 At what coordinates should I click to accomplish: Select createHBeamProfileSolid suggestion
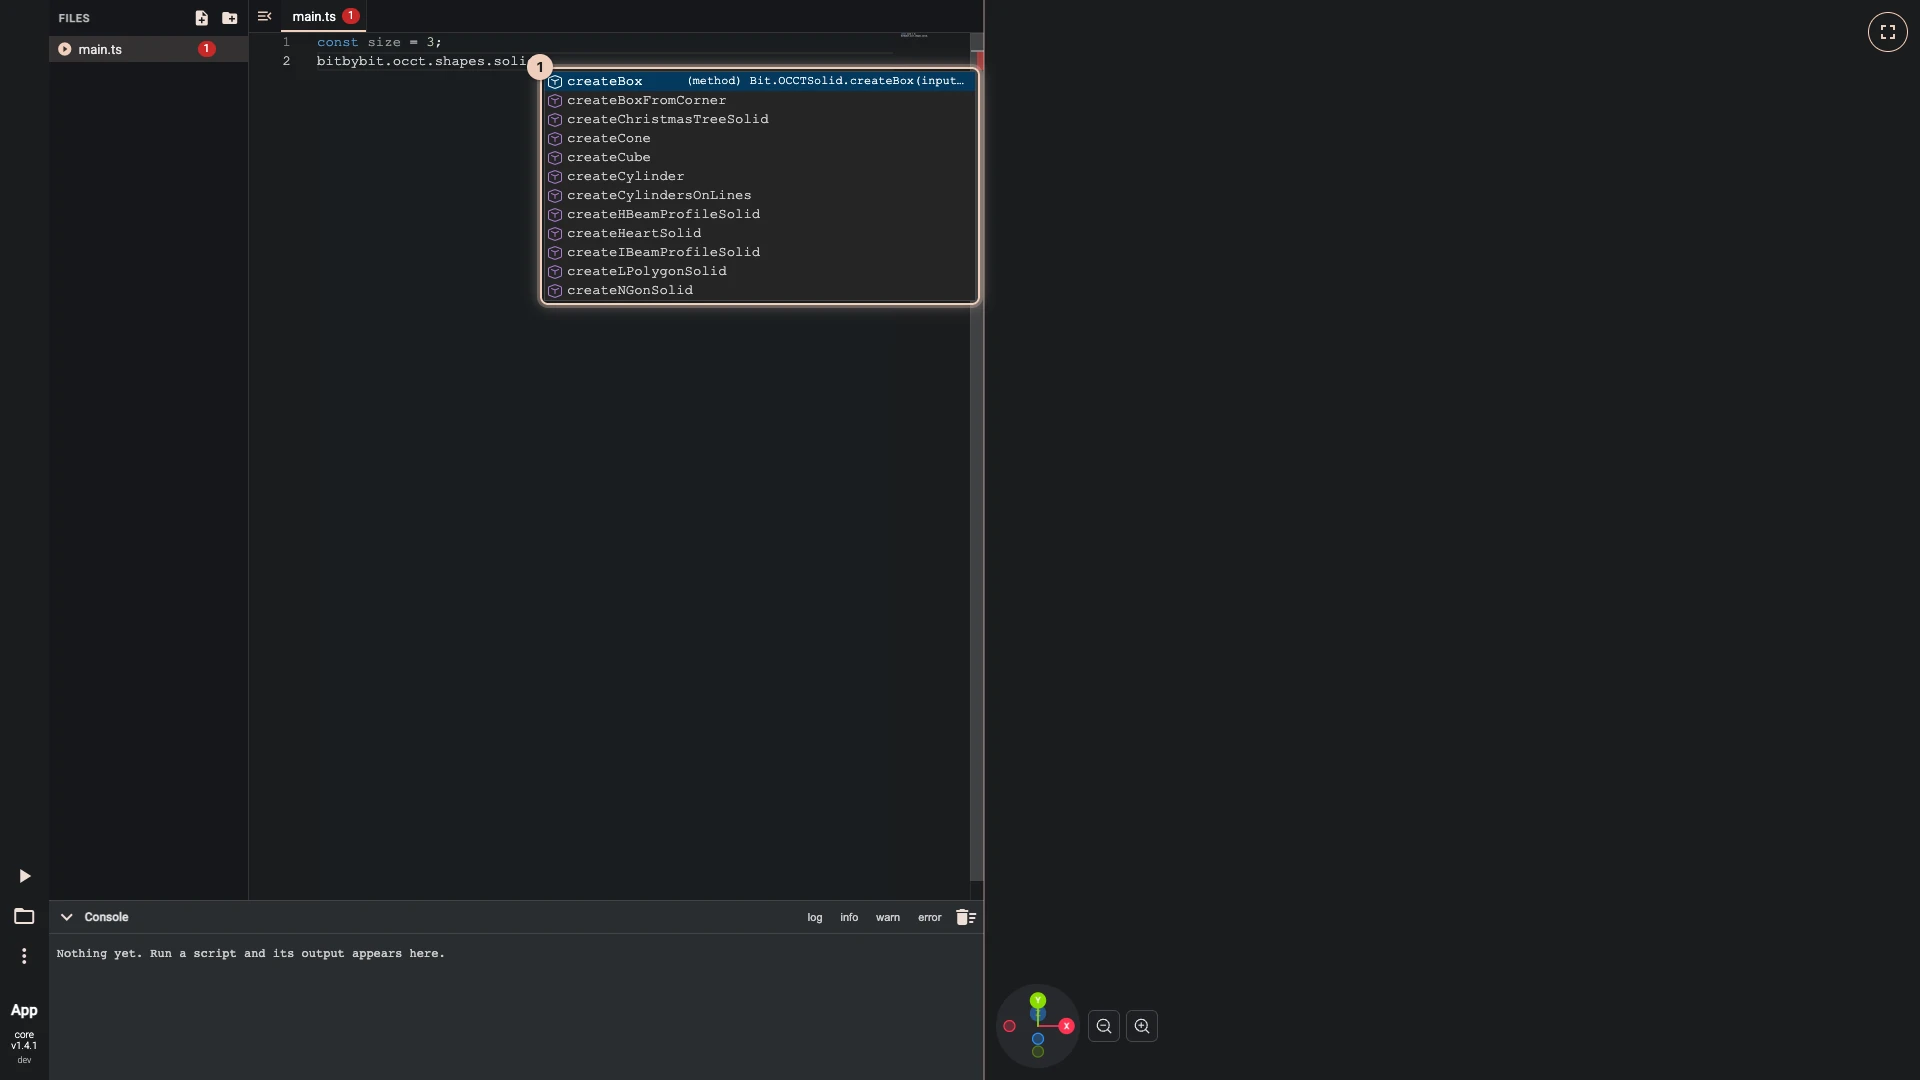(760, 214)
